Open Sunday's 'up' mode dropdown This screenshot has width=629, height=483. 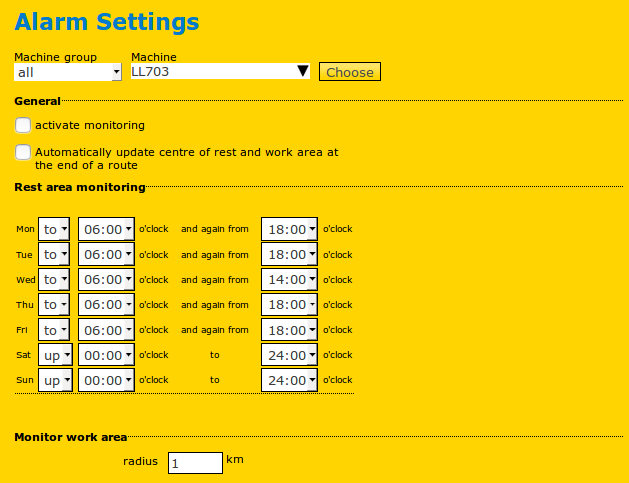[x=55, y=380]
